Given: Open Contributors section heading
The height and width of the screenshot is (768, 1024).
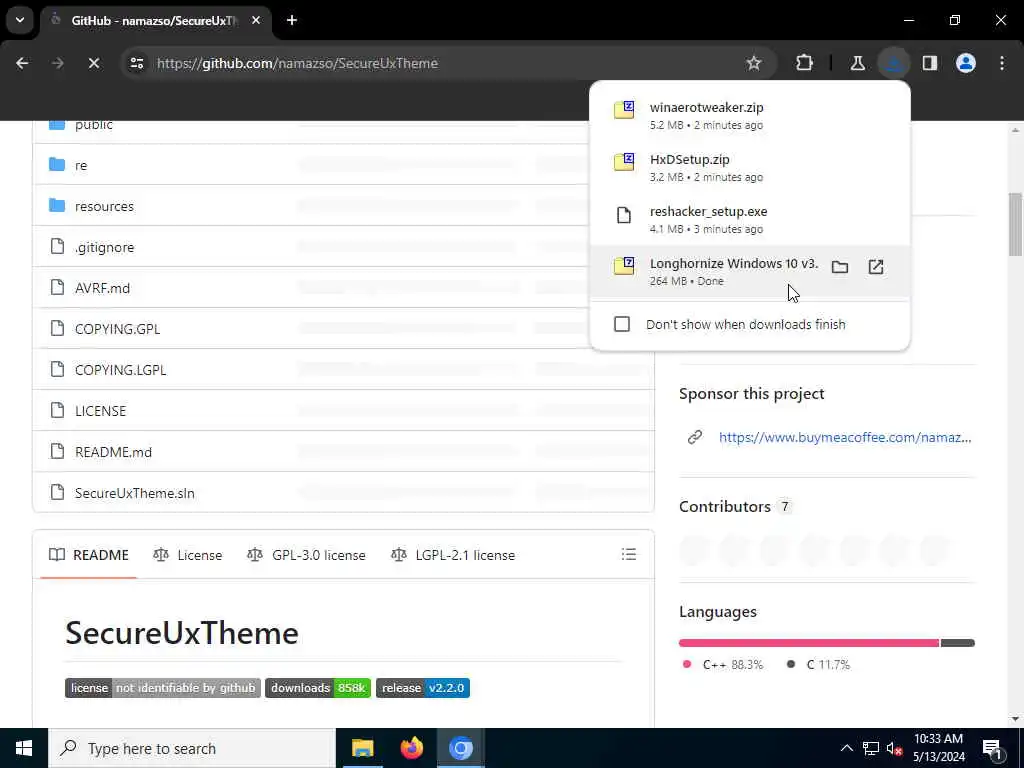Looking at the screenshot, I should click(x=725, y=507).
